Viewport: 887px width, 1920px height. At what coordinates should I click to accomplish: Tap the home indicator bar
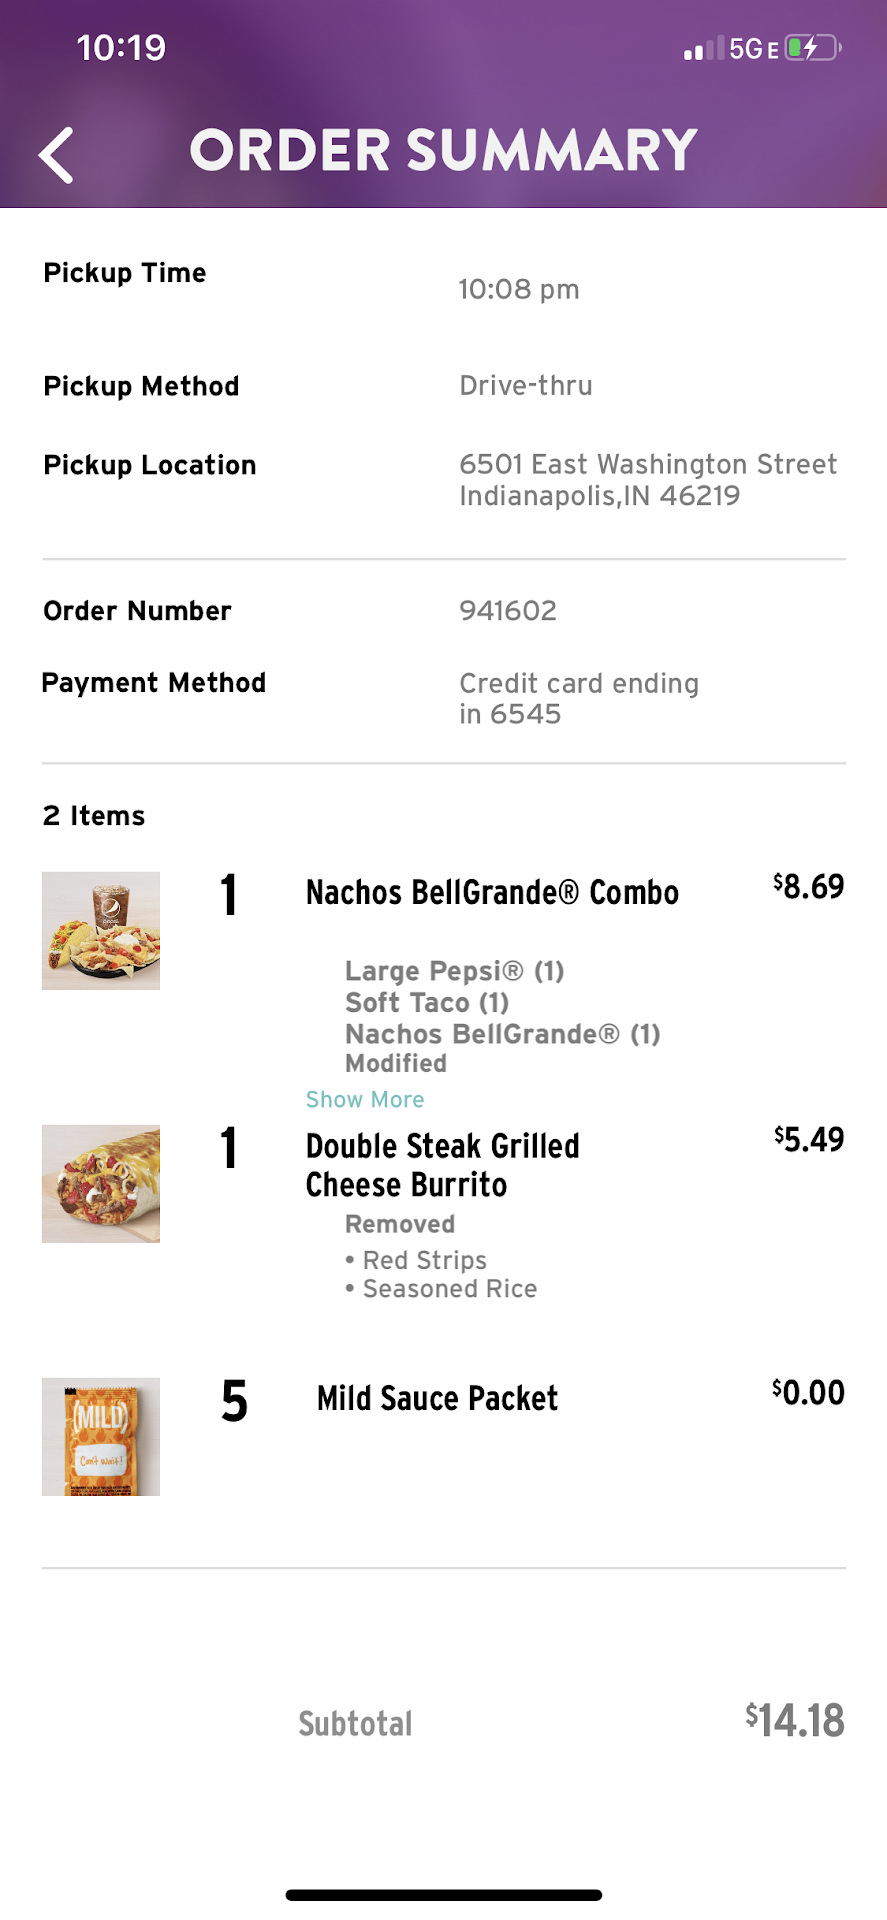pyautogui.click(x=443, y=1895)
